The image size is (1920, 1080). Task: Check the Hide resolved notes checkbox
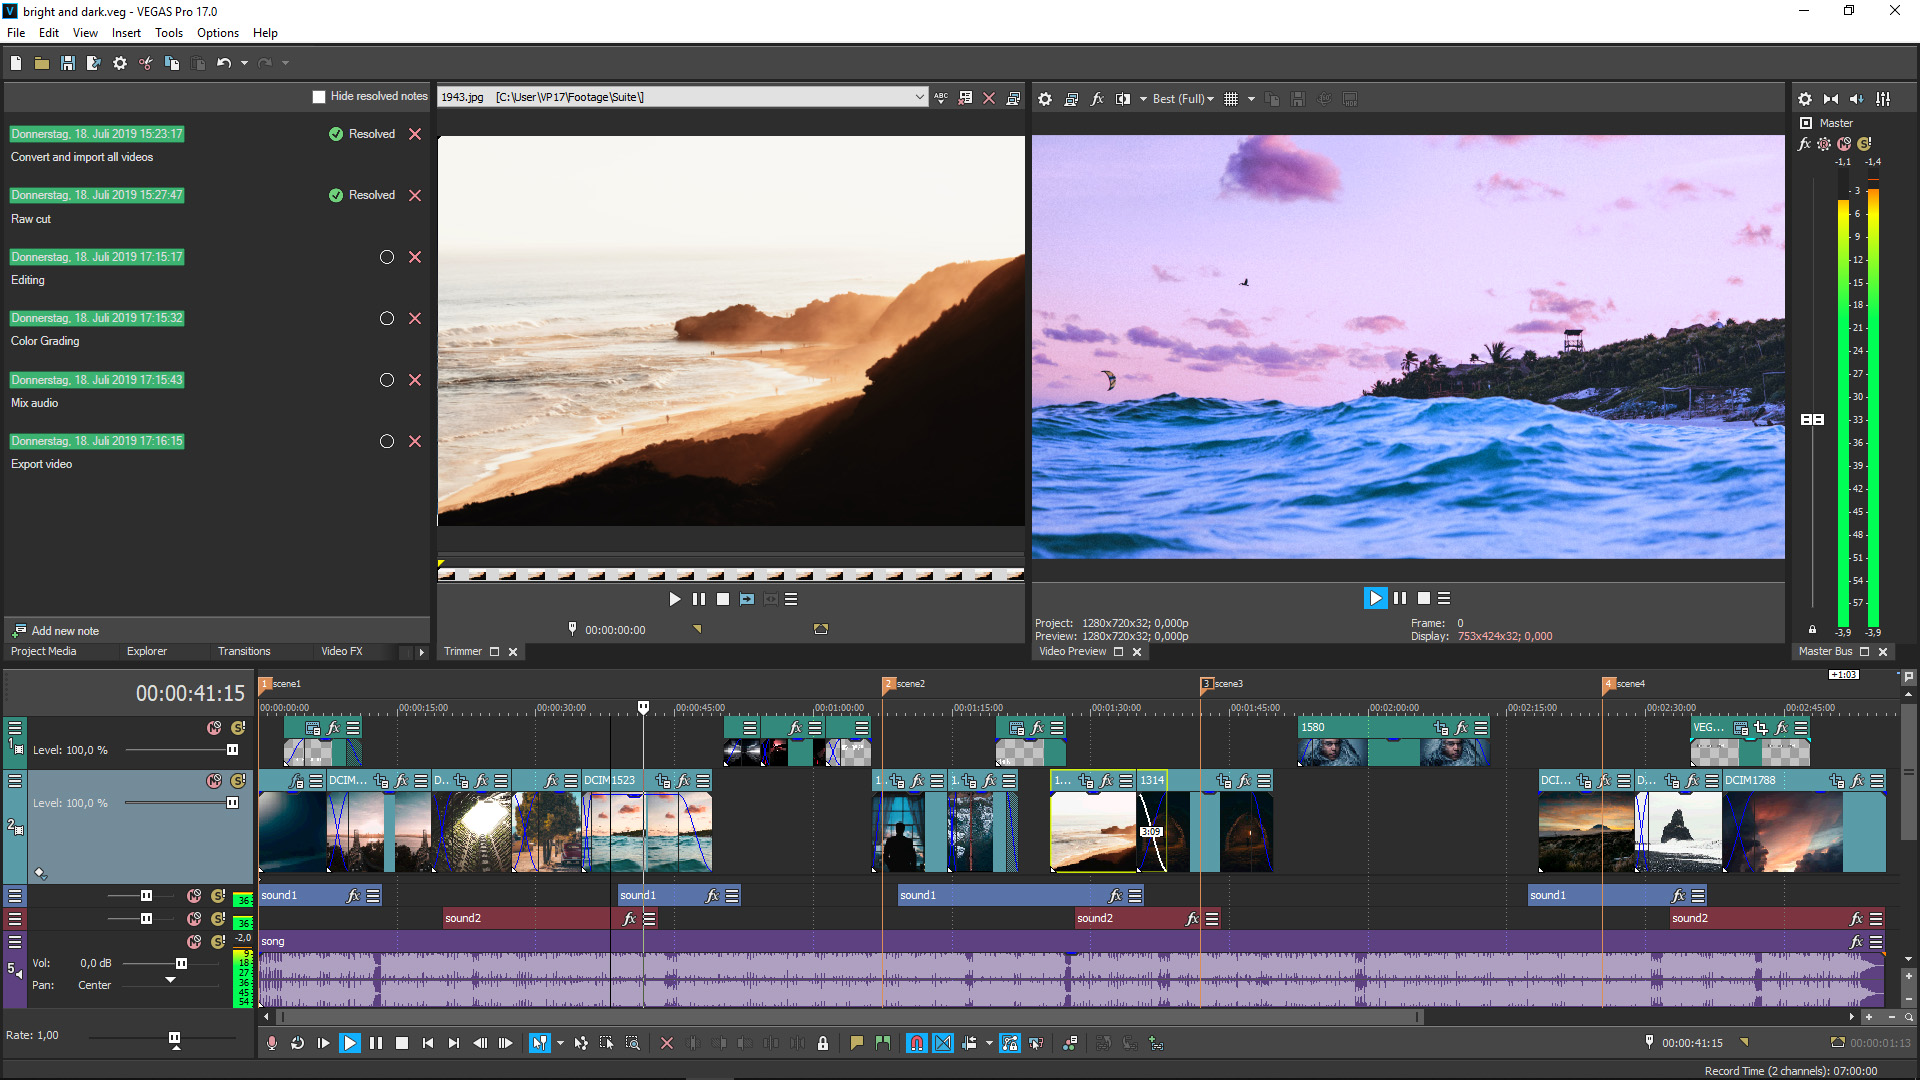[x=319, y=97]
